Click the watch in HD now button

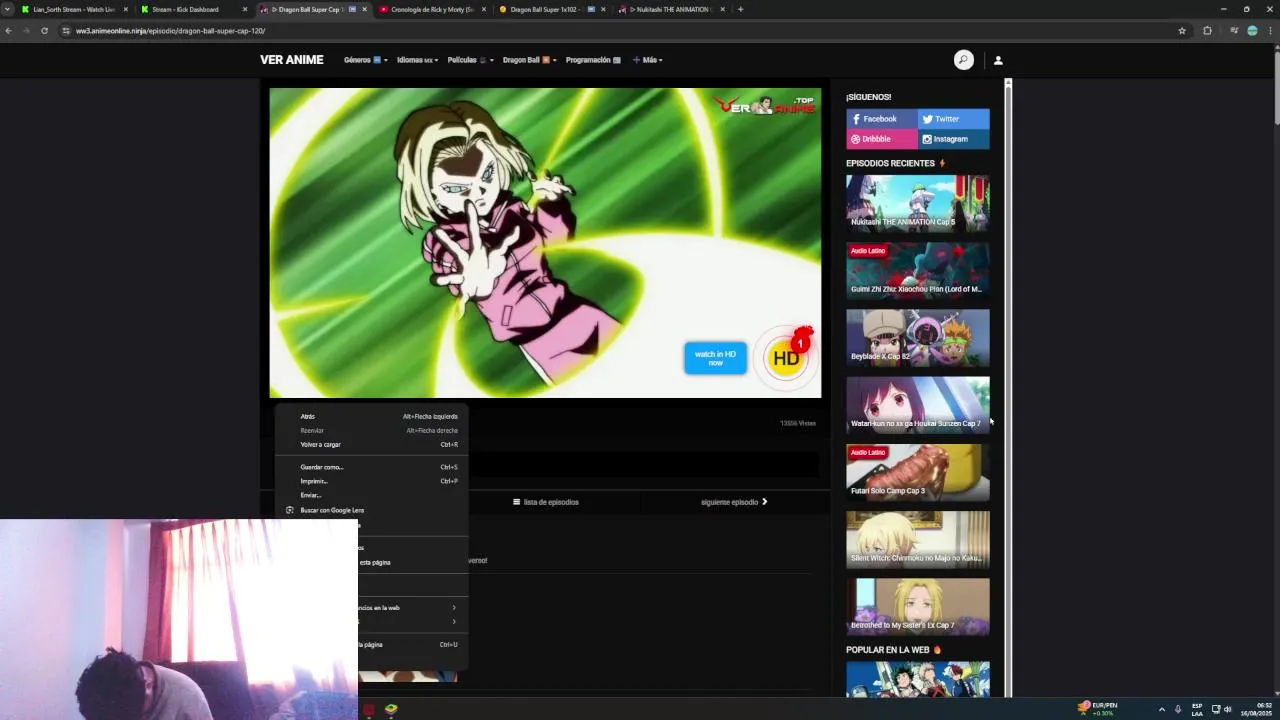[715, 358]
